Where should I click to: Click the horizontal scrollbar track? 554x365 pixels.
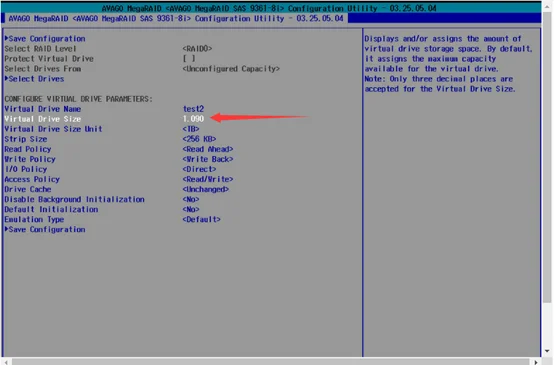(270, 362)
